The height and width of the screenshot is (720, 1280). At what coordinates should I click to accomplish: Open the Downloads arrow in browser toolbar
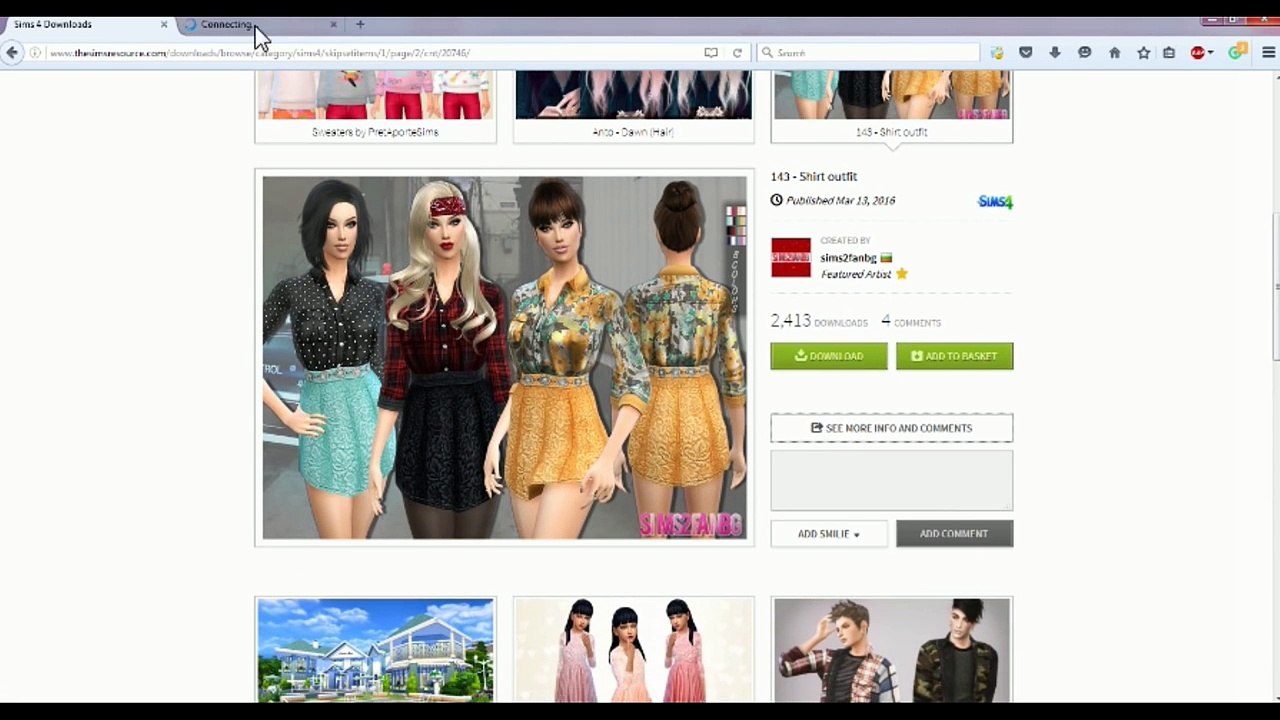[x=1055, y=53]
